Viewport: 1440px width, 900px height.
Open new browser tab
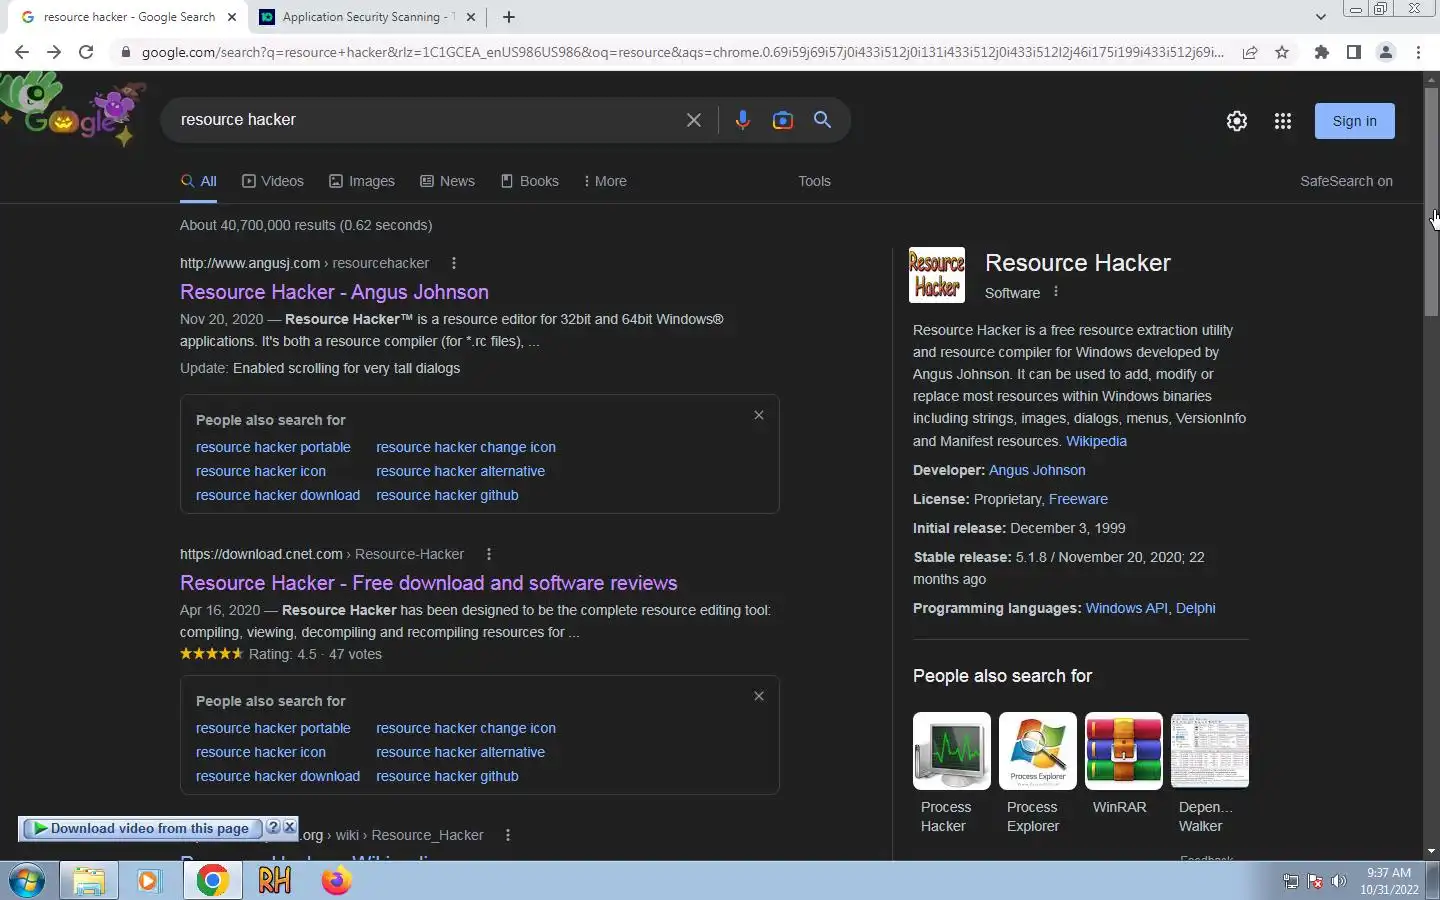pos(509,17)
